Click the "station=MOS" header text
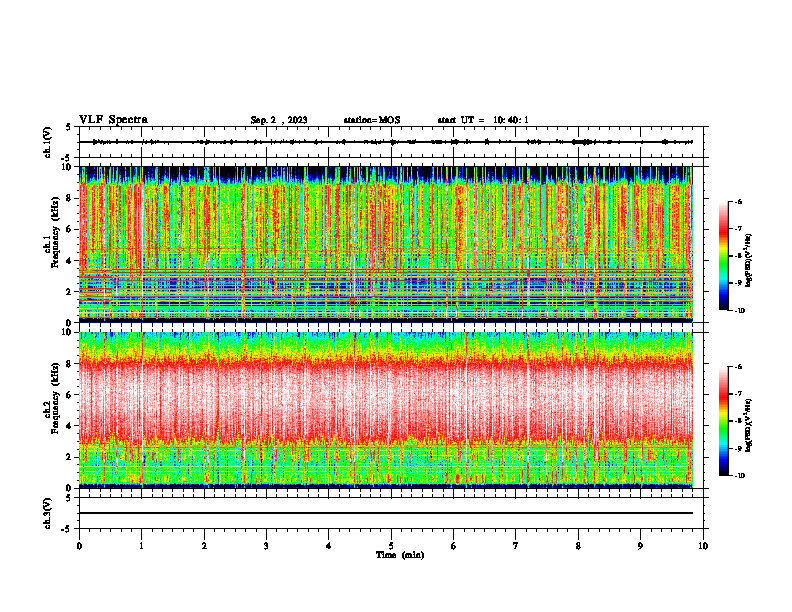The height and width of the screenshot is (612, 792). tap(372, 120)
